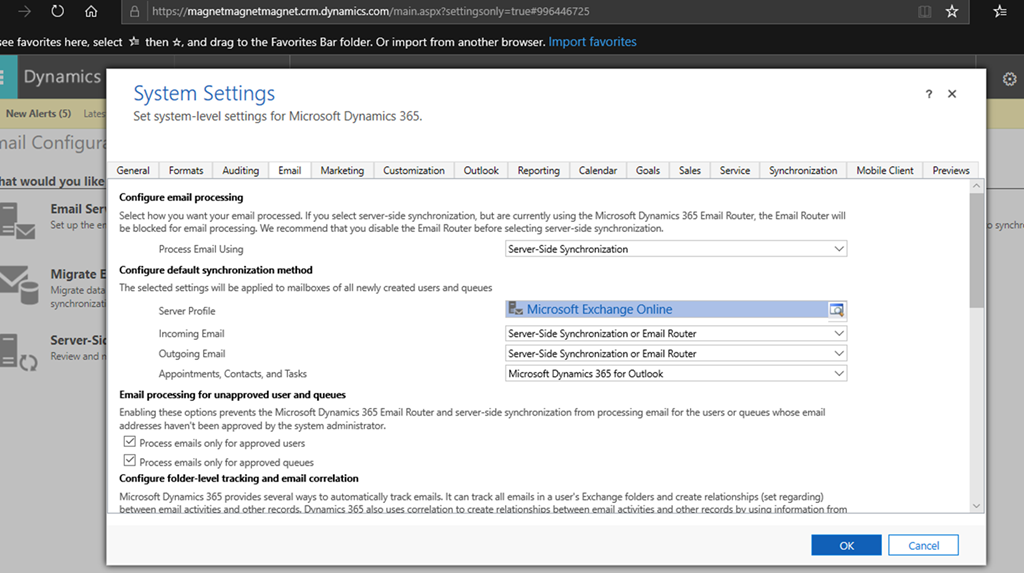
Task: Click the favorites star icon in address bar
Action: coord(952,12)
